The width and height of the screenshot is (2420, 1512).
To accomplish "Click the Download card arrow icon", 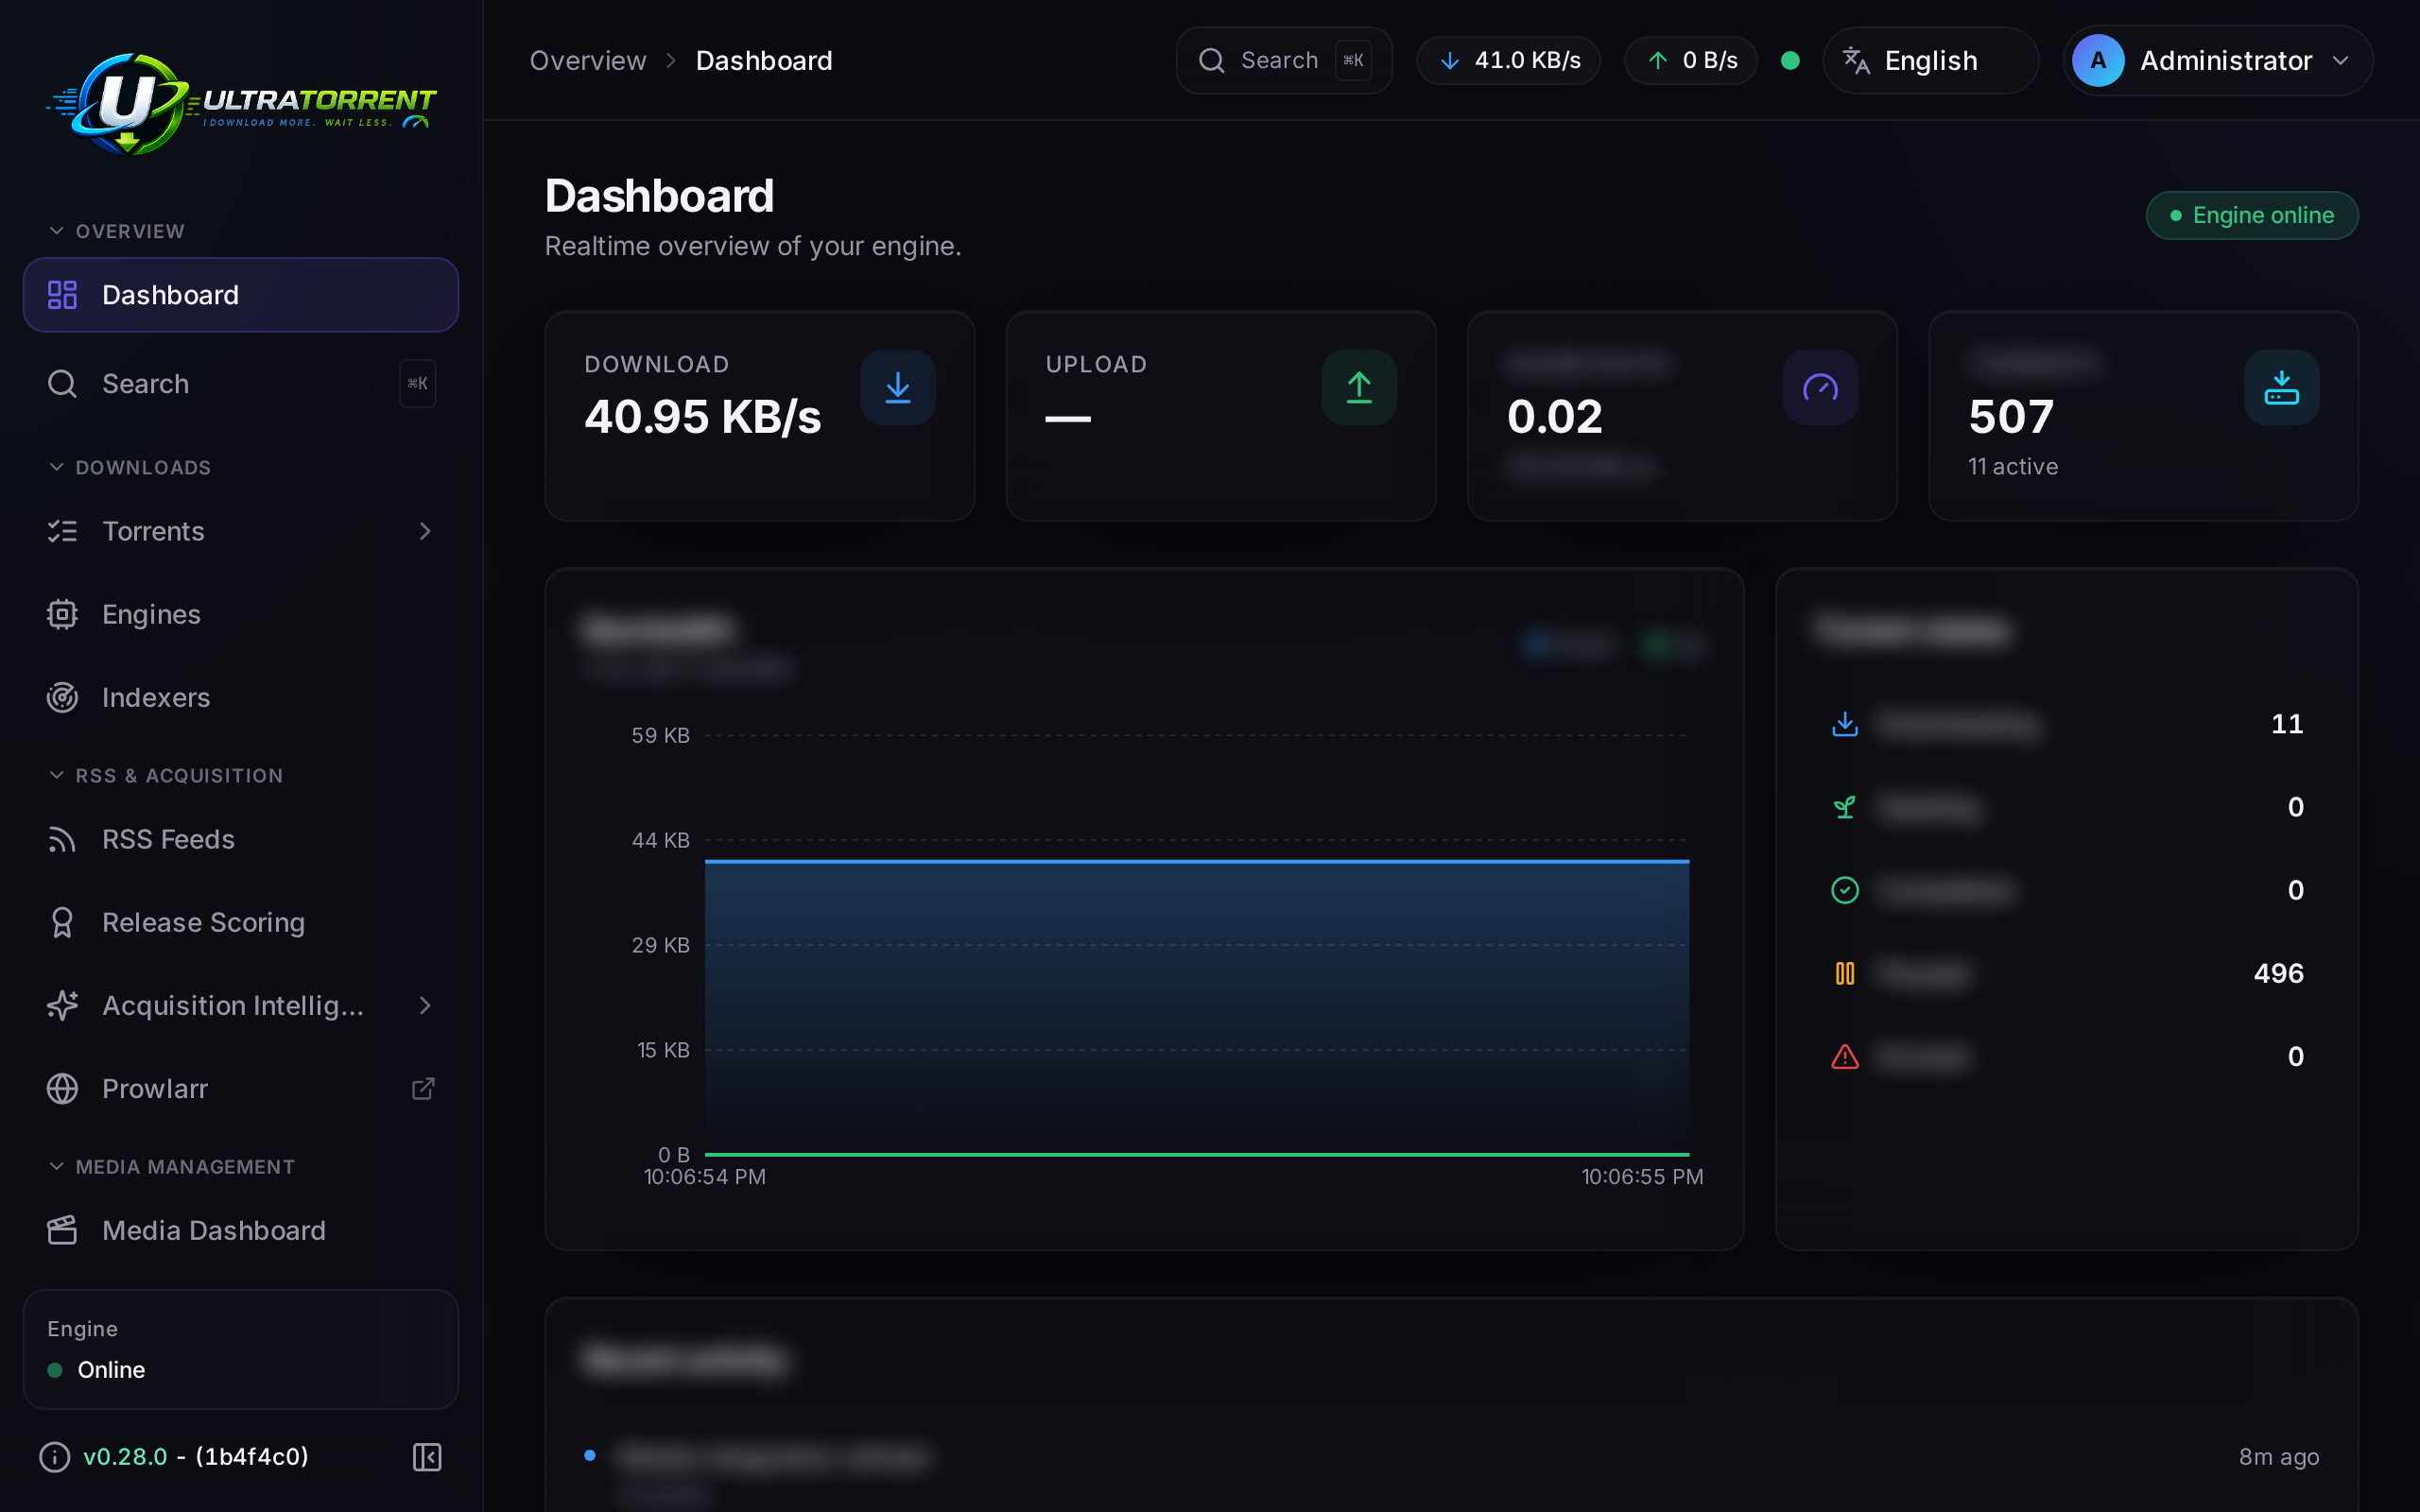I will [898, 387].
